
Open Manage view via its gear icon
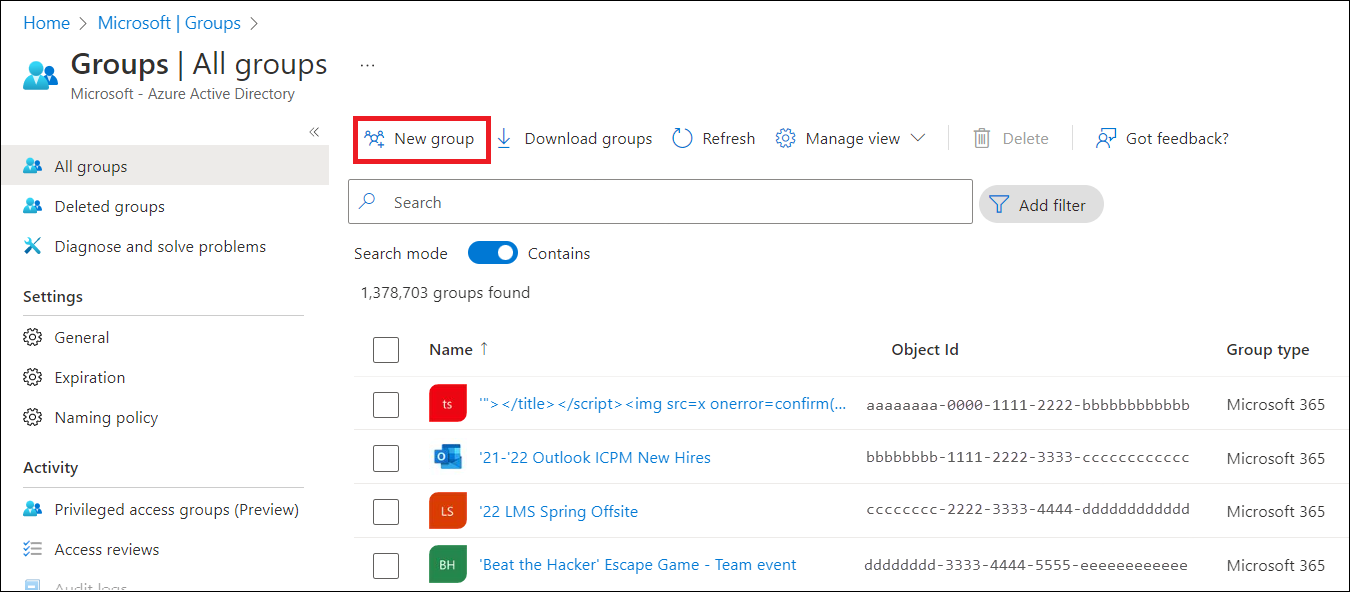(786, 138)
